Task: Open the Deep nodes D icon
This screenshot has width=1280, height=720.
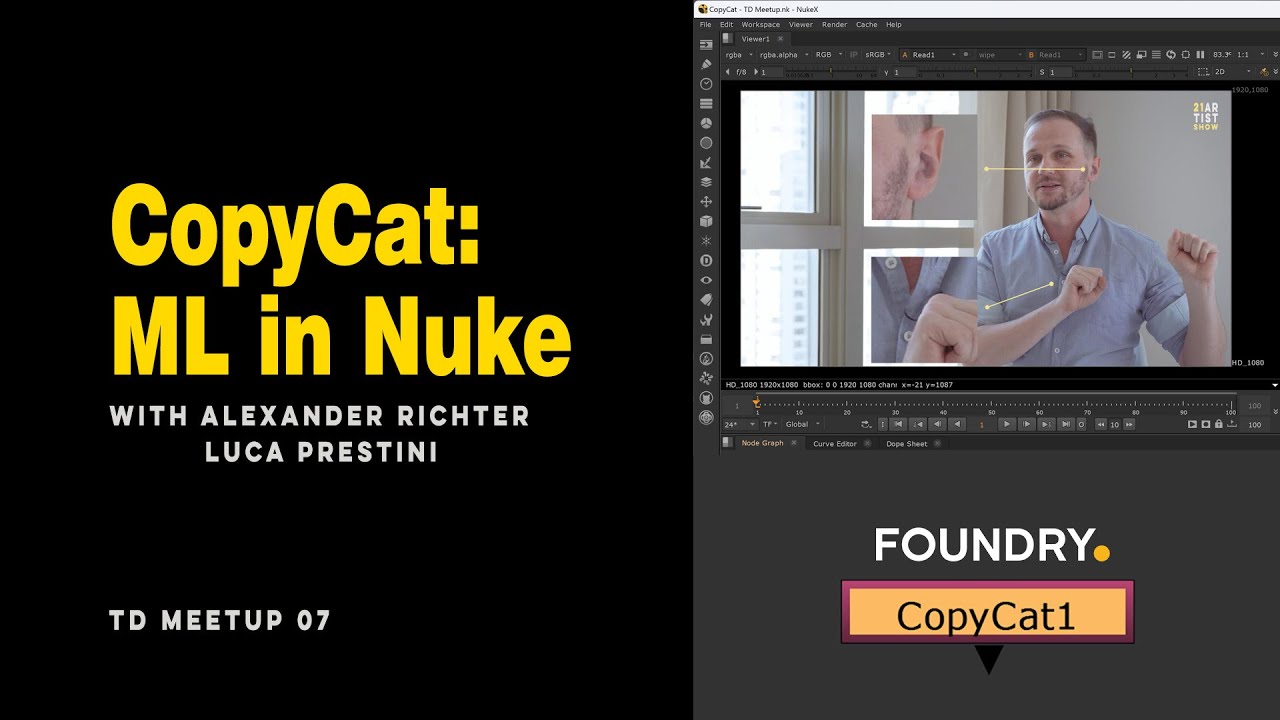Action: (706, 260)
